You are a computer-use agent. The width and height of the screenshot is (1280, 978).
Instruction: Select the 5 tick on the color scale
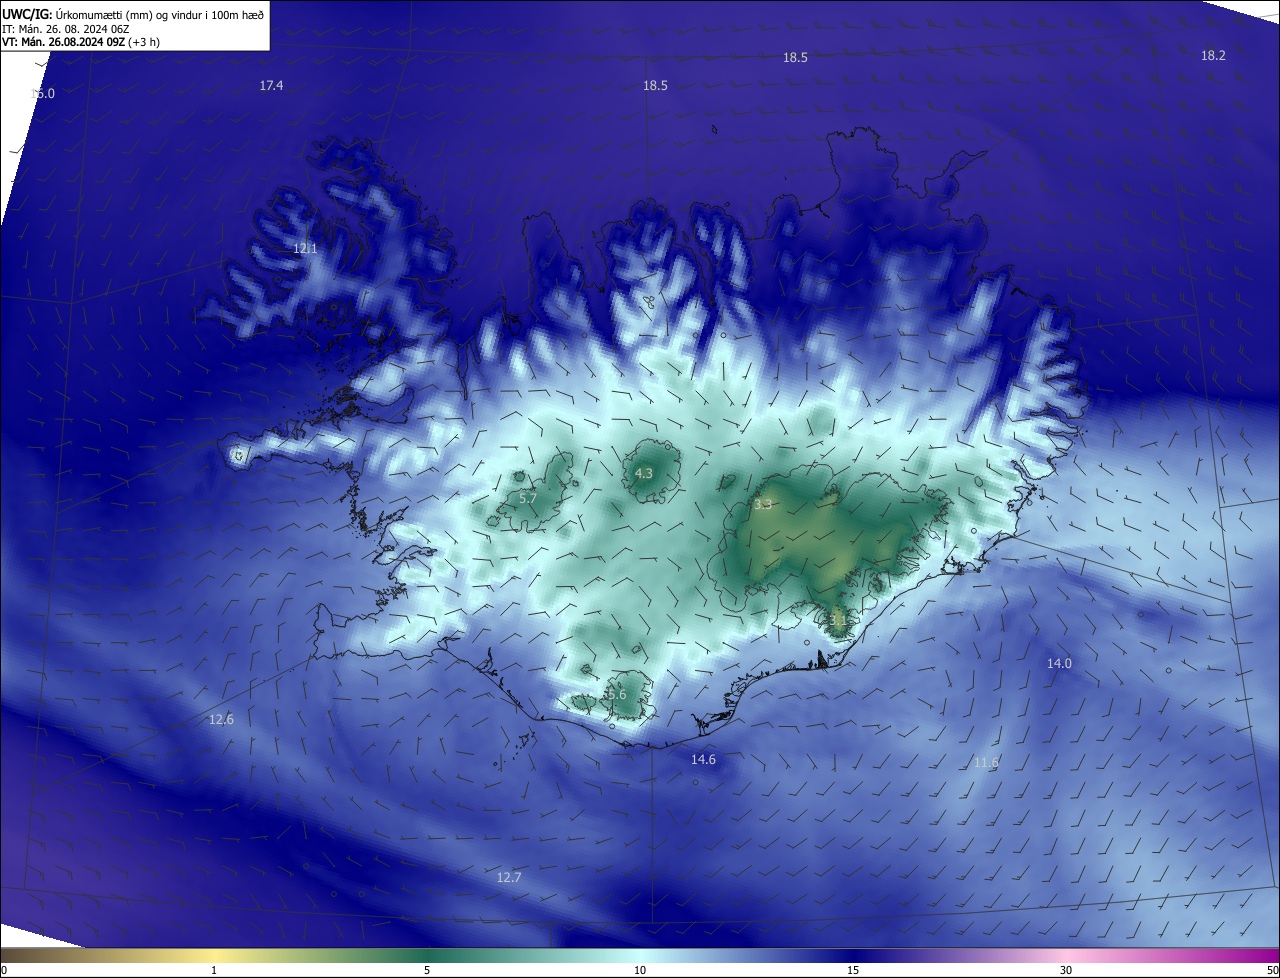tap(427, 971)
